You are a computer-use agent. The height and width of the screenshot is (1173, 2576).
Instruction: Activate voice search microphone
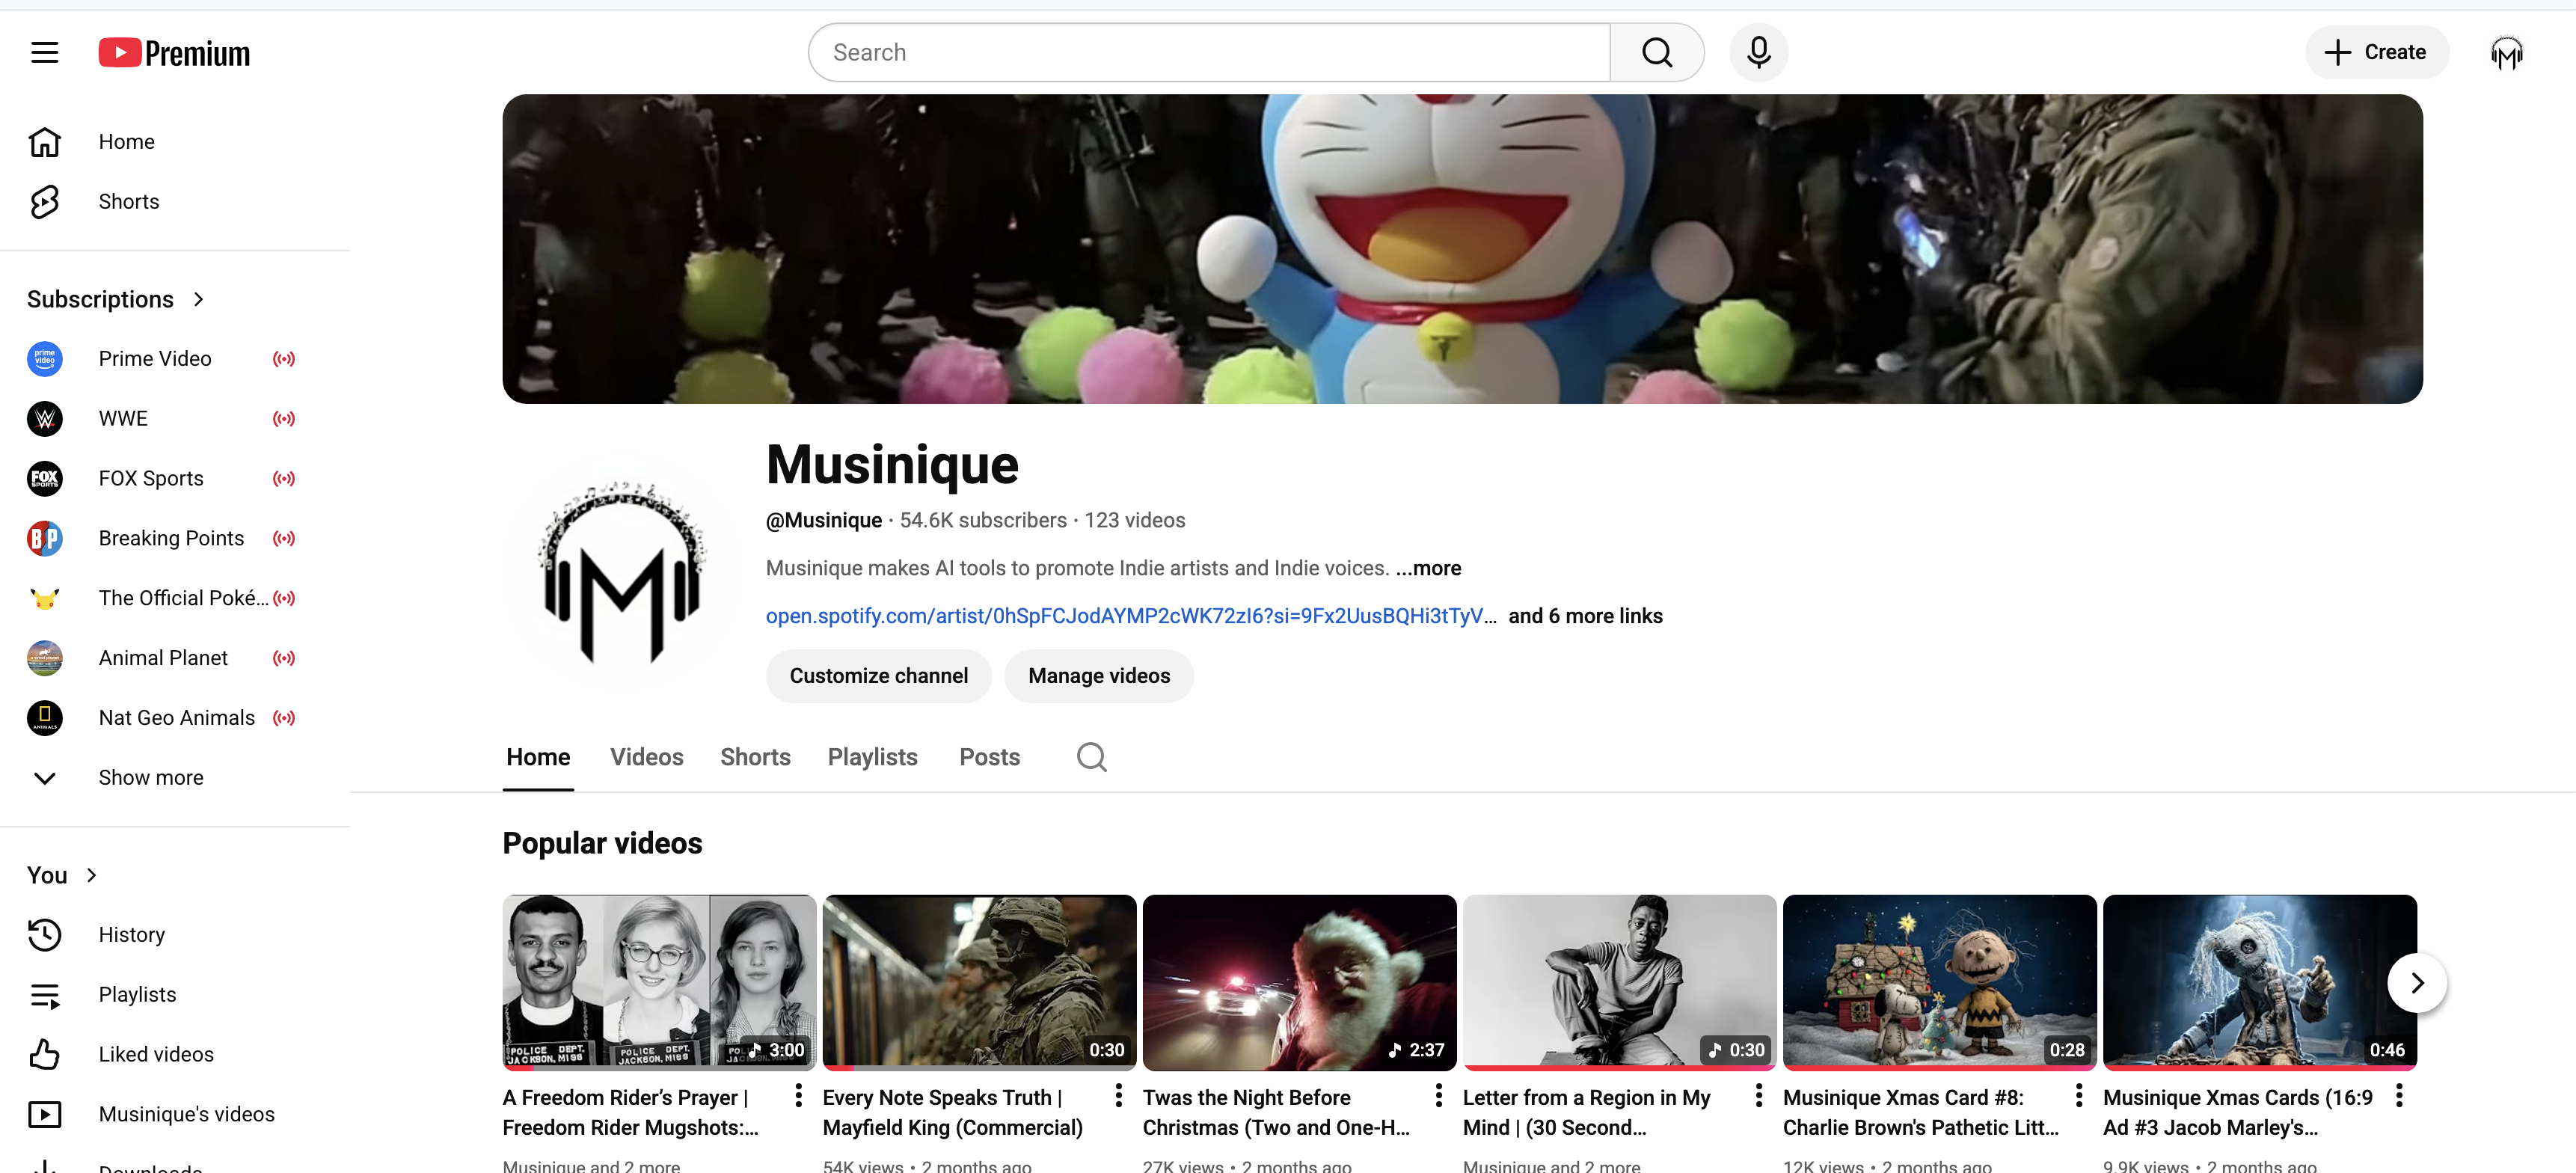tap(1758, 52)
